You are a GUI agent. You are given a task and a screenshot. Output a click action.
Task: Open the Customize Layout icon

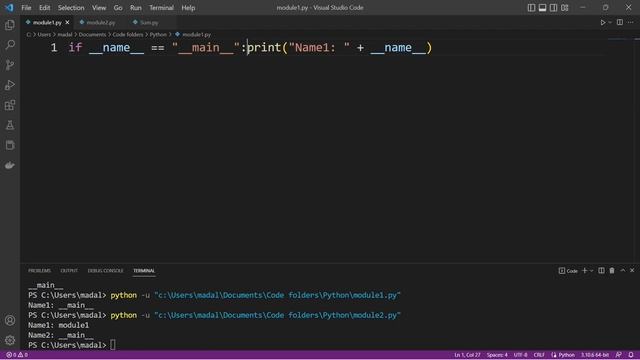tap(565, 8)
